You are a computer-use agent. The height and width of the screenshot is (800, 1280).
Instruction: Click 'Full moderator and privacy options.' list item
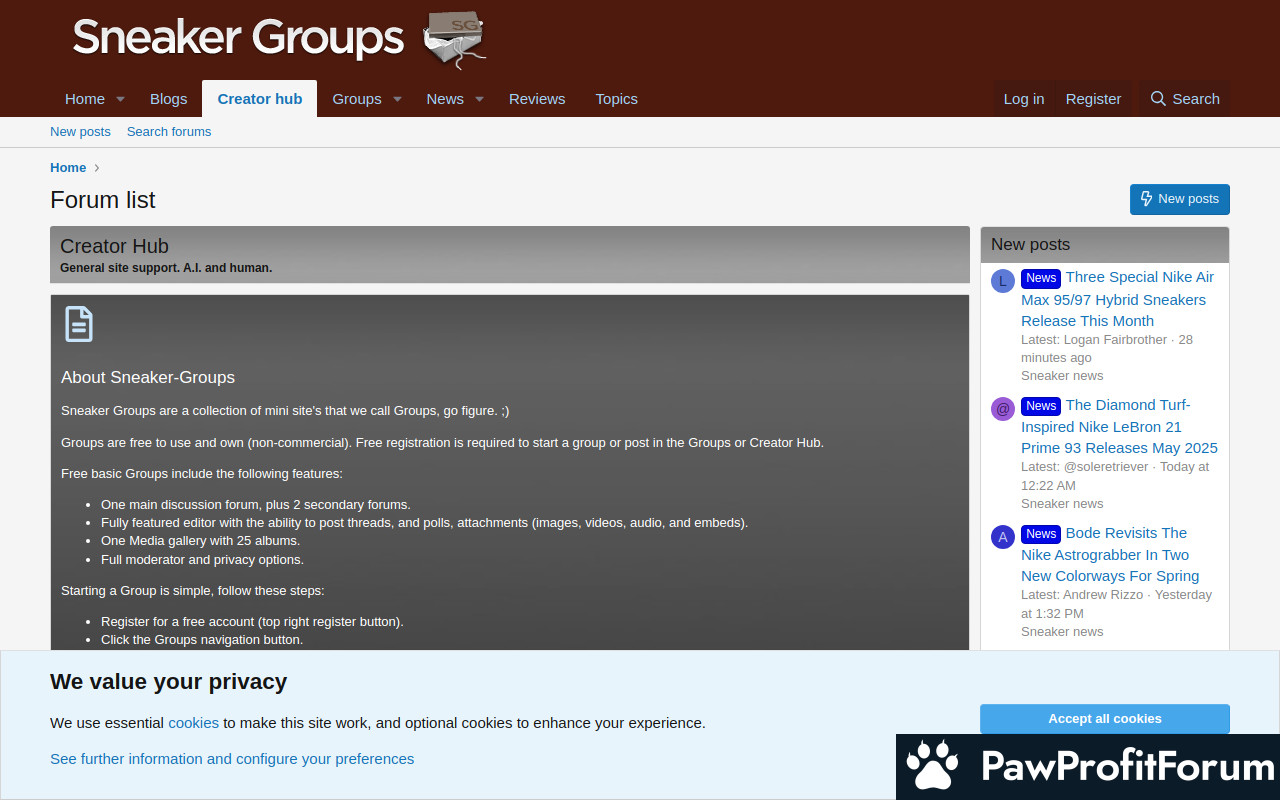point(202,560)
